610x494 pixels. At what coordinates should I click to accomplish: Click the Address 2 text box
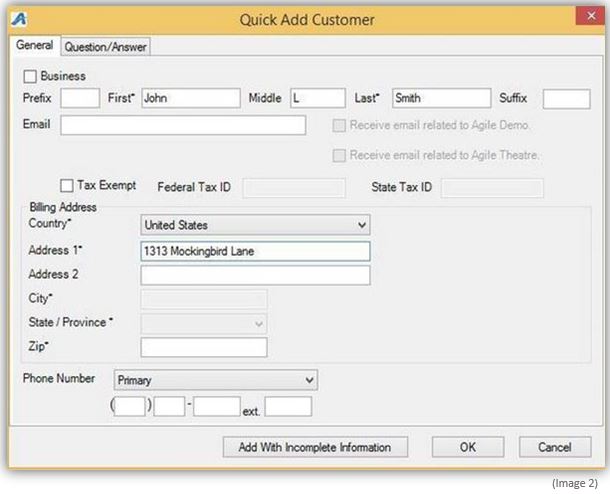255,275
